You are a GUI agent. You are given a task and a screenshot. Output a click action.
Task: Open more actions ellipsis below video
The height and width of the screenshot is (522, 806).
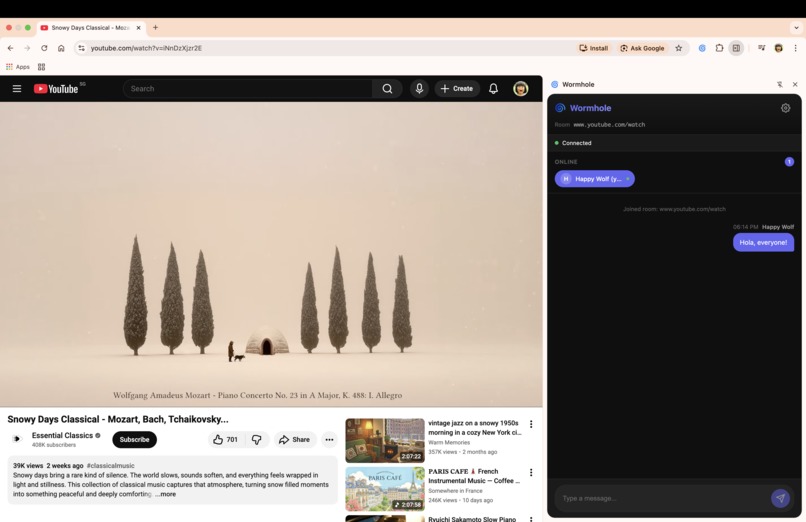[329, 440]
